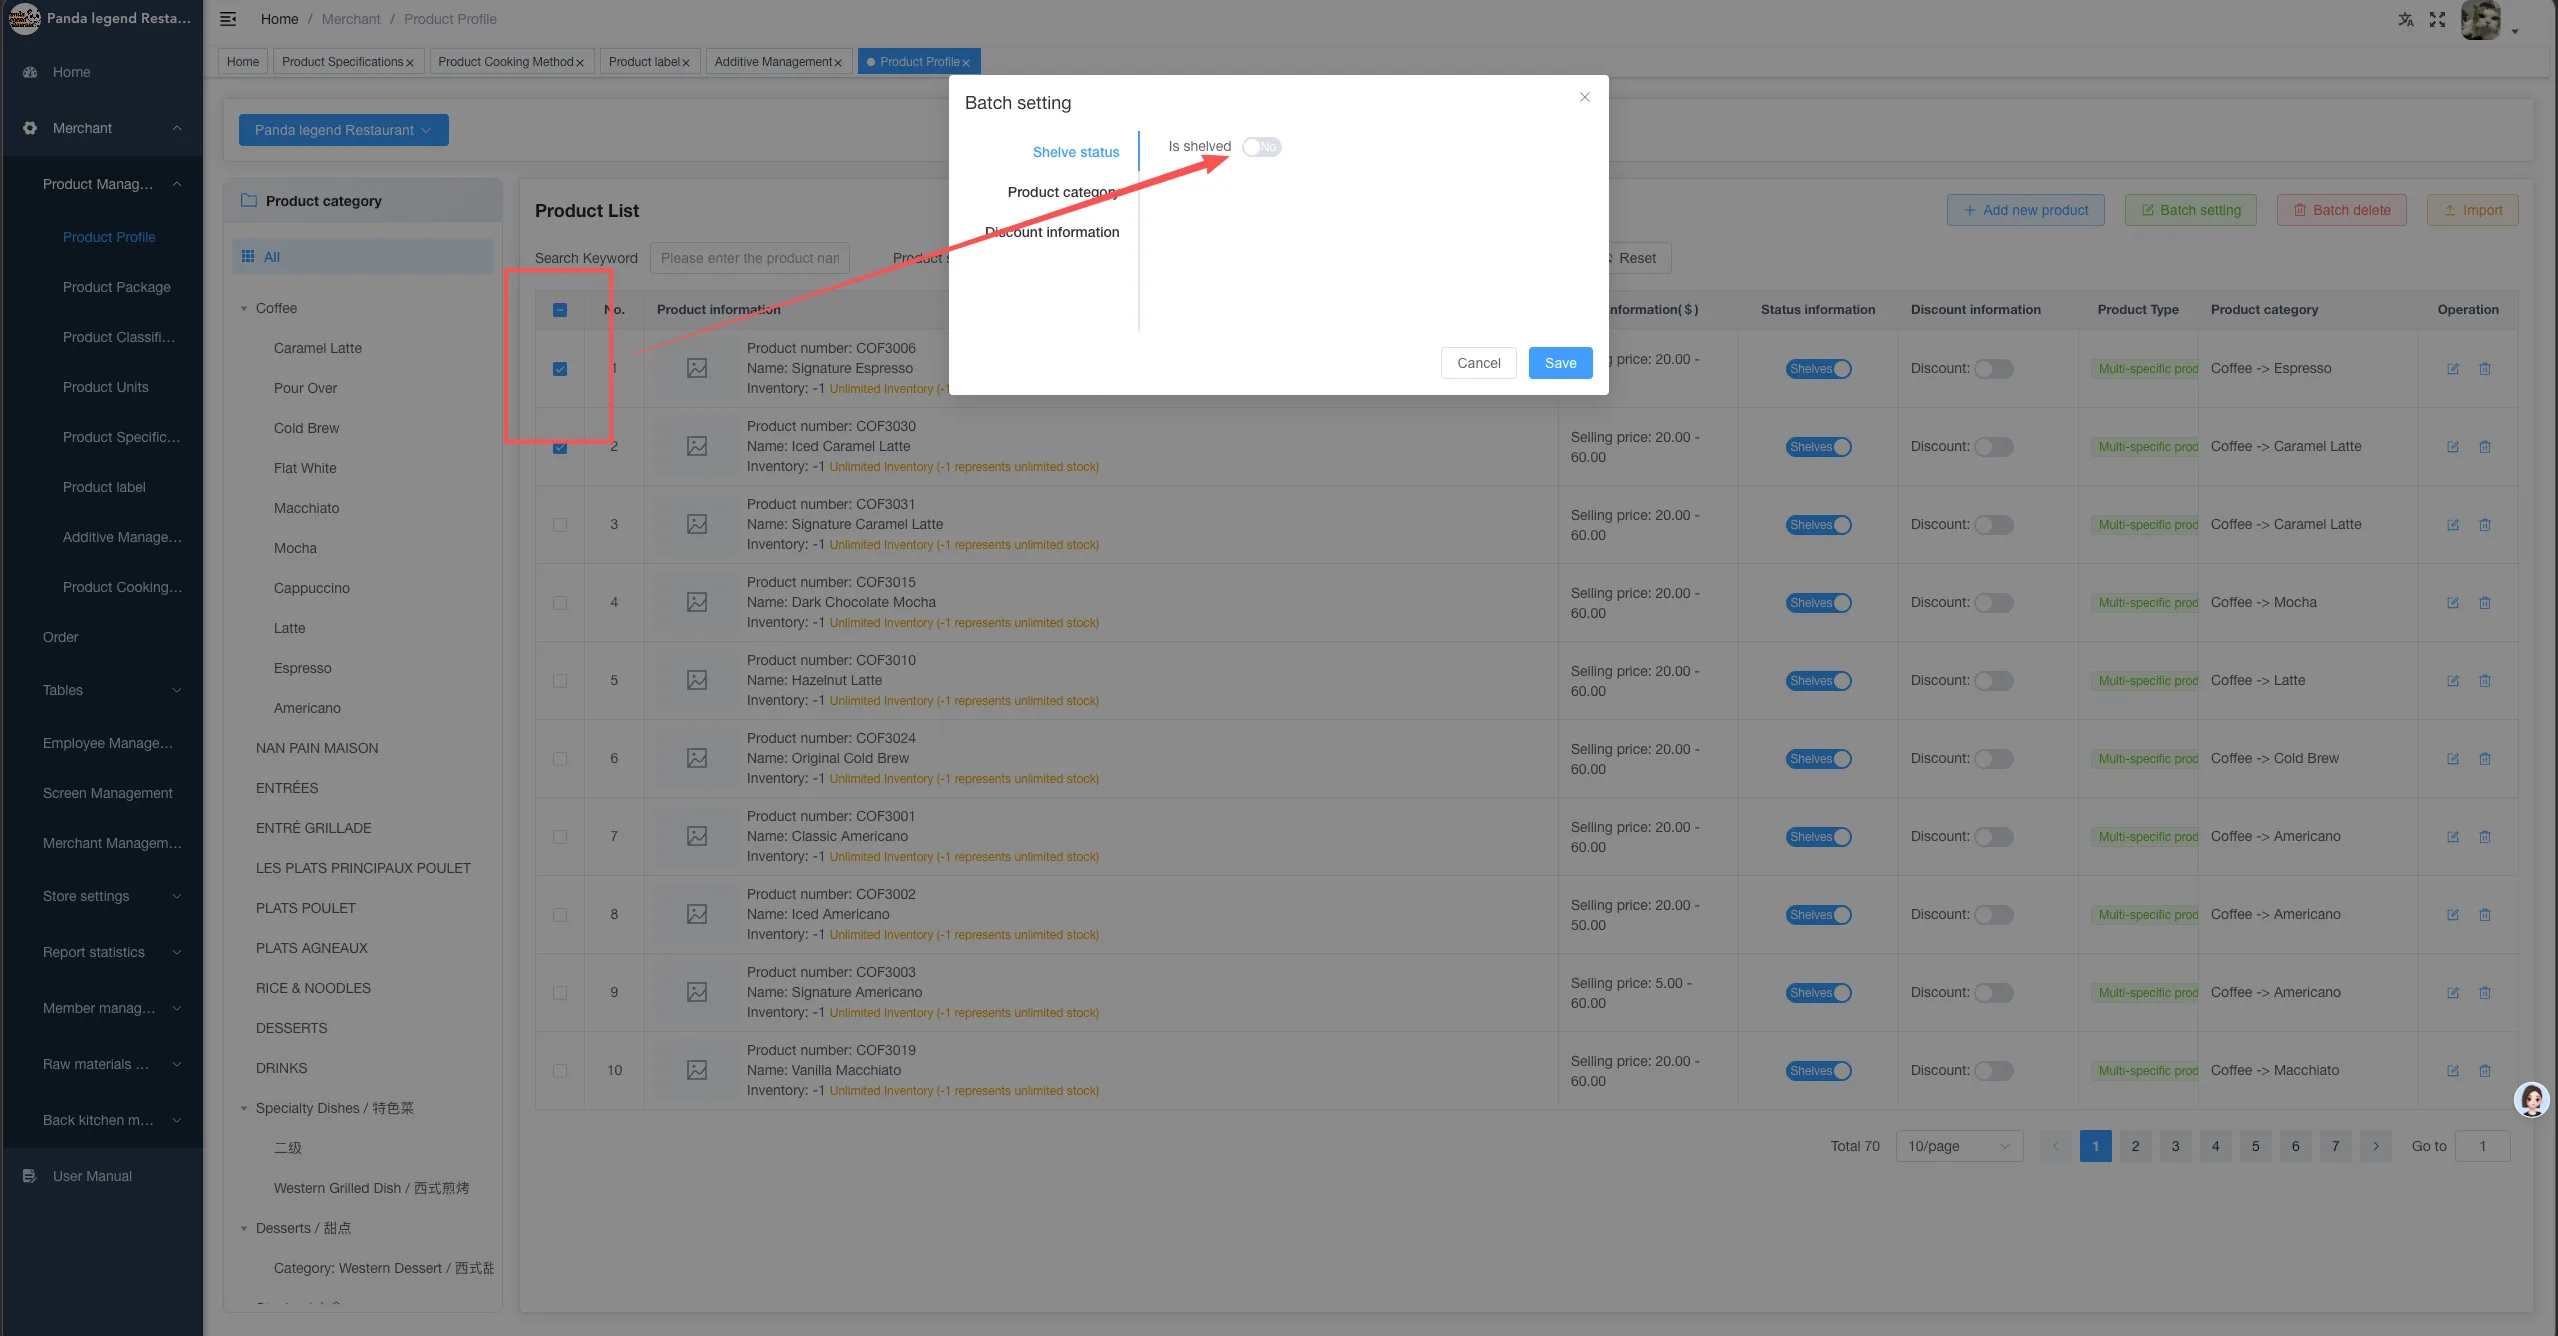Open the 10/page size dropdown
The height and width of the screenshot is (1336, 2558).
click(x=1959, y=1146)
